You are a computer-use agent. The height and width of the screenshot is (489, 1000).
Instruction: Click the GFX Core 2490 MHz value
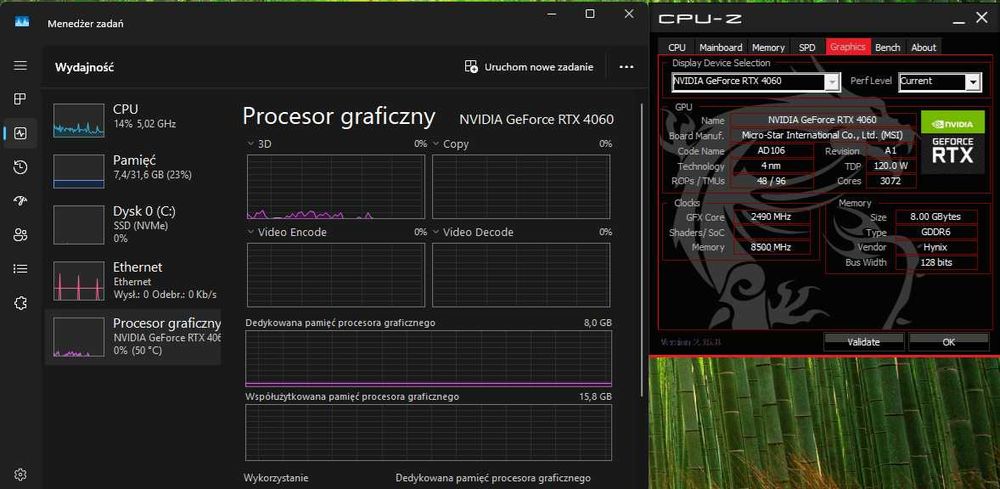pyautogui.click(x=770, y=217)
